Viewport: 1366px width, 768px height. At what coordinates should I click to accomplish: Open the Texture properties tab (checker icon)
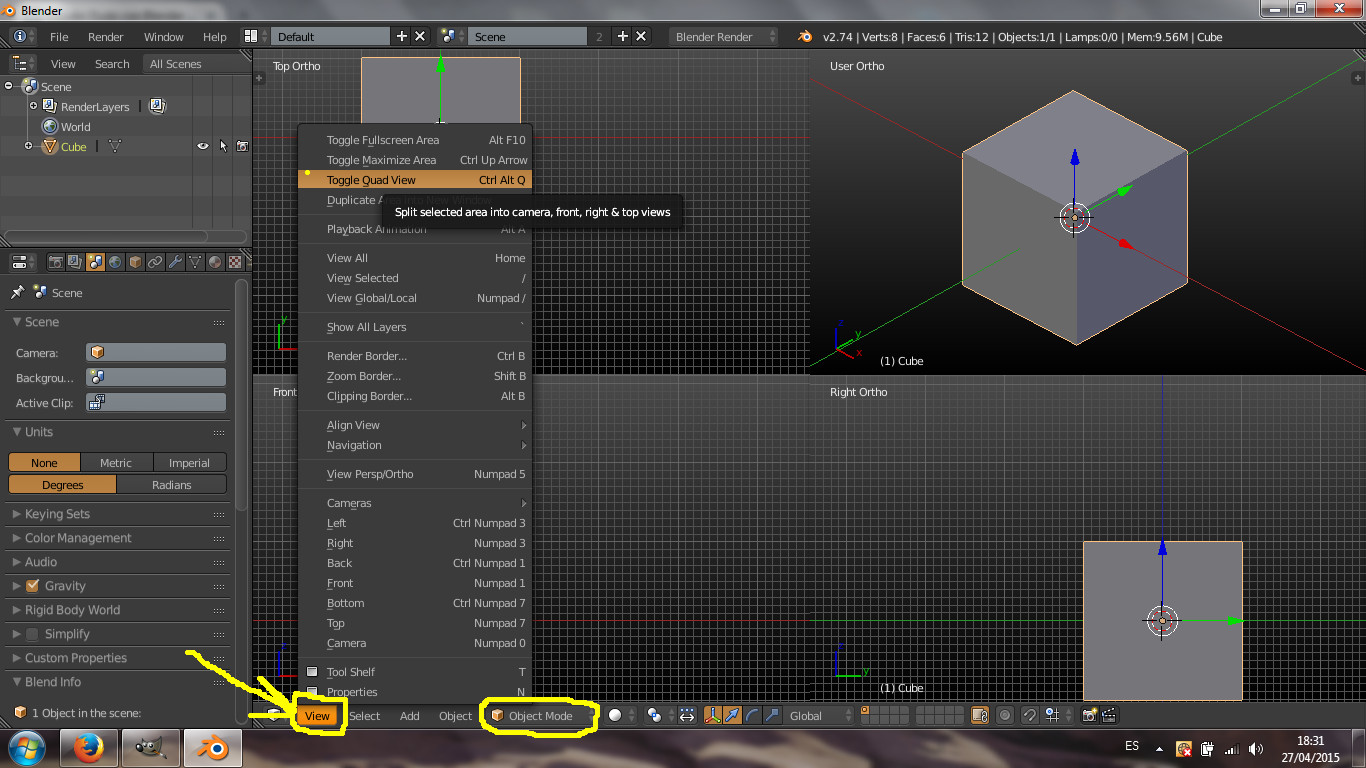tap(235, 262)
